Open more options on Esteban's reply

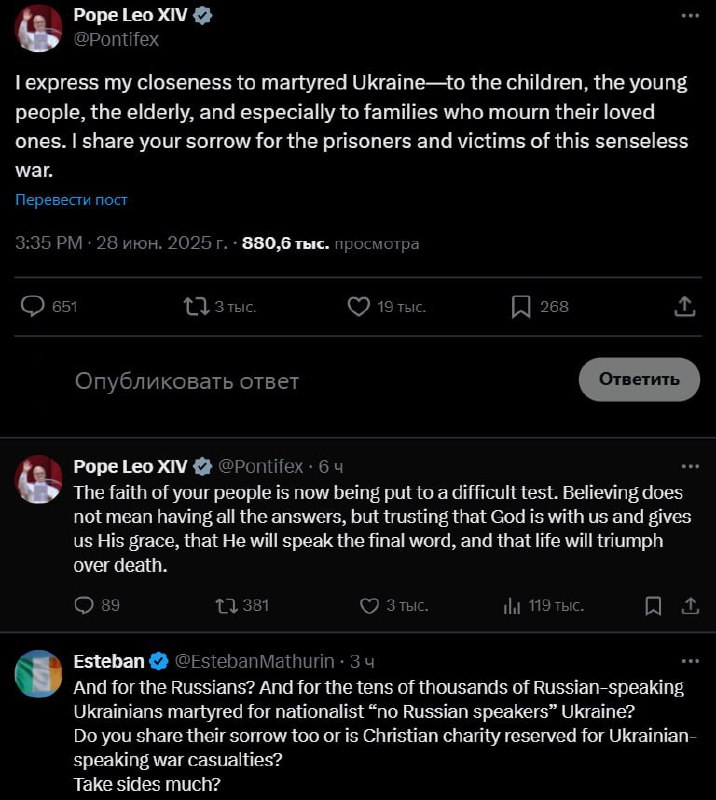[x=689, y=661]
